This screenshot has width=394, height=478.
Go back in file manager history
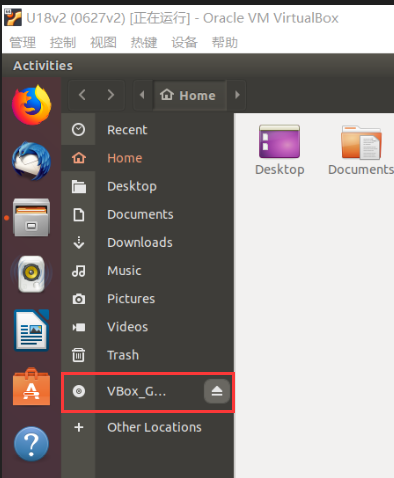82,95
